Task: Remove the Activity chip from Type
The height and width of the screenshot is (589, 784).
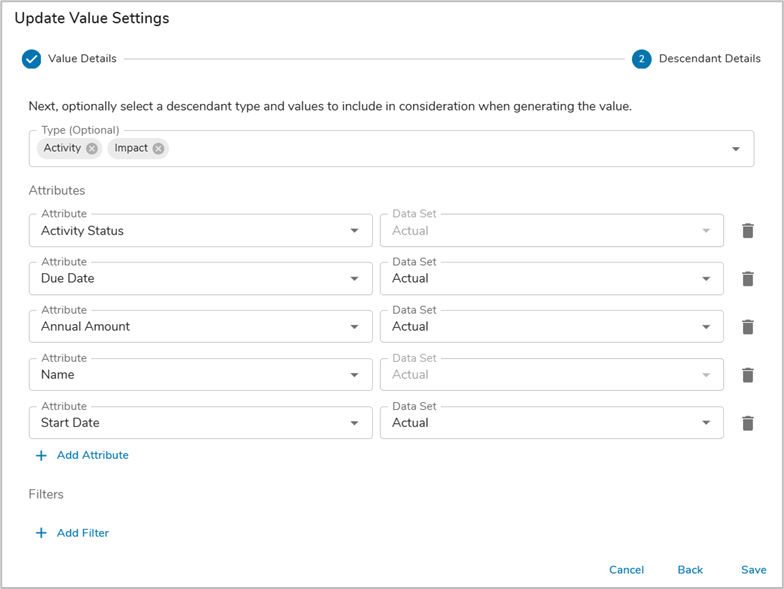Action: point(92,148)
